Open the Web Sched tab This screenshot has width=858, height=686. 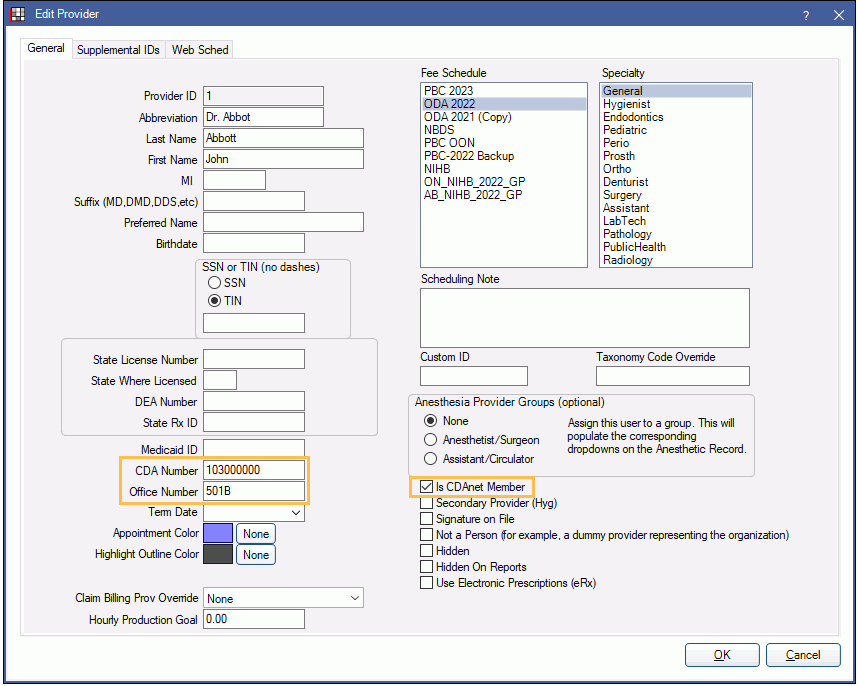(199, 48)
